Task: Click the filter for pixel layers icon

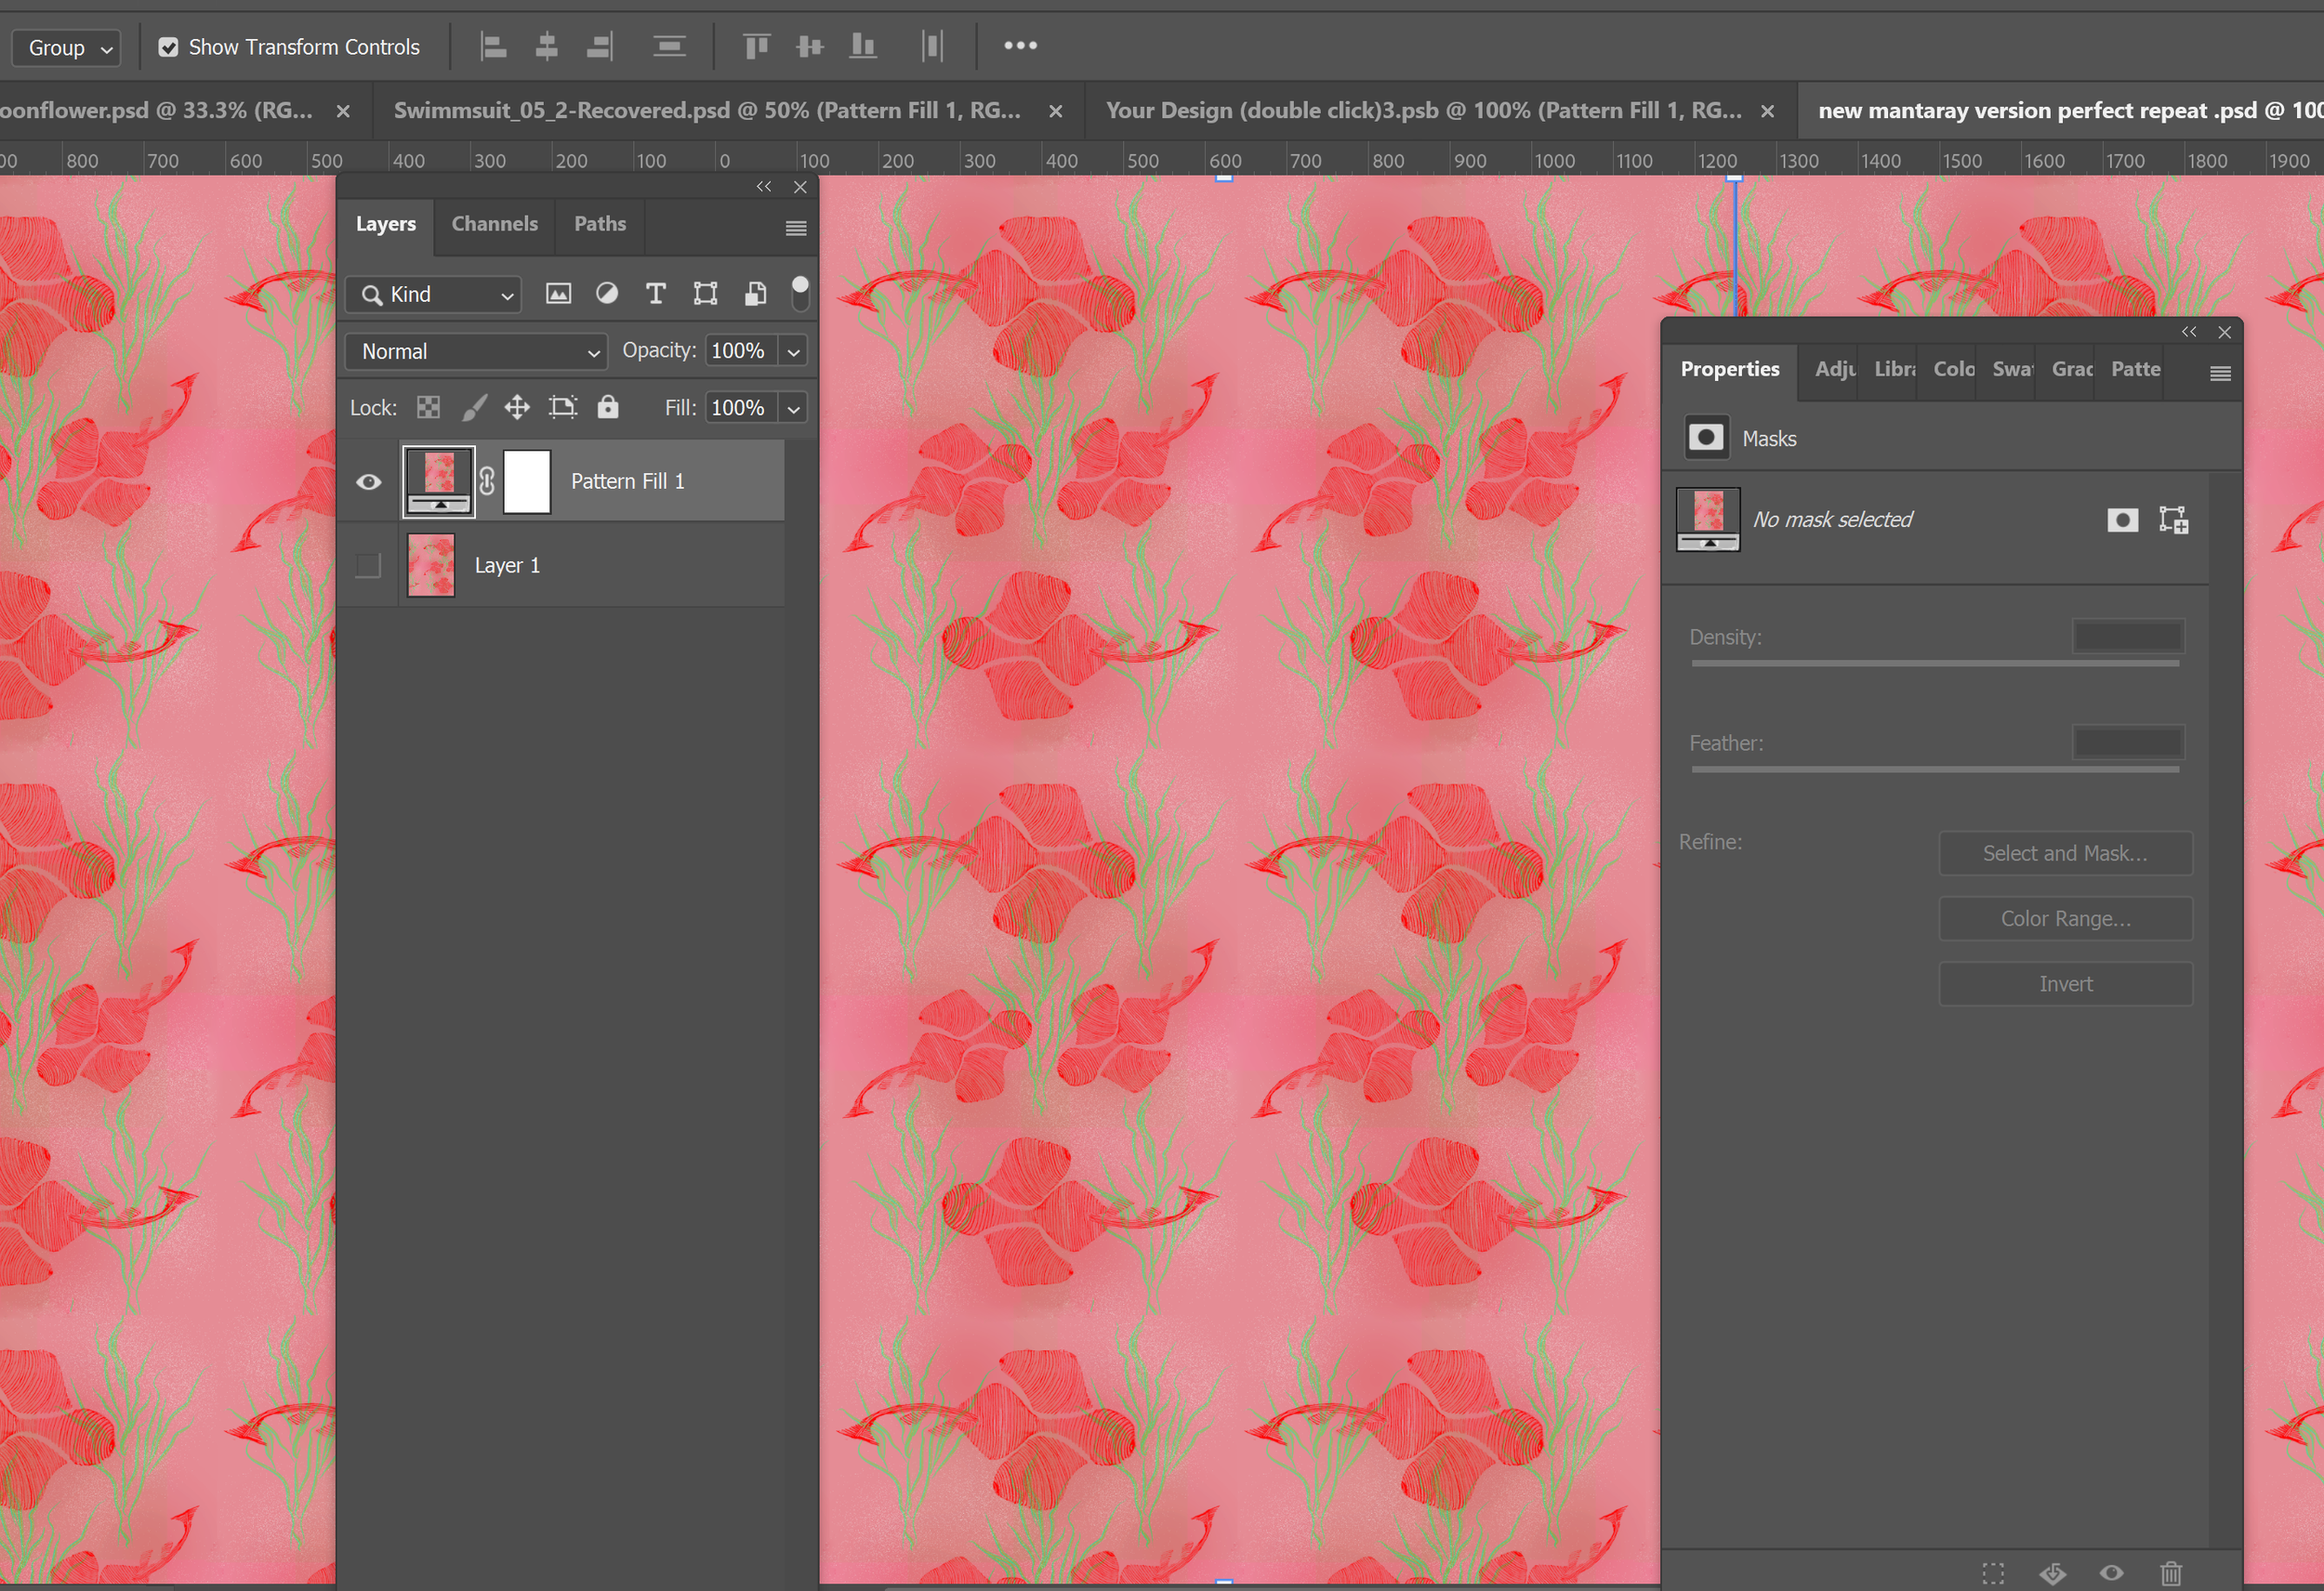Action: tap(558, 294)
